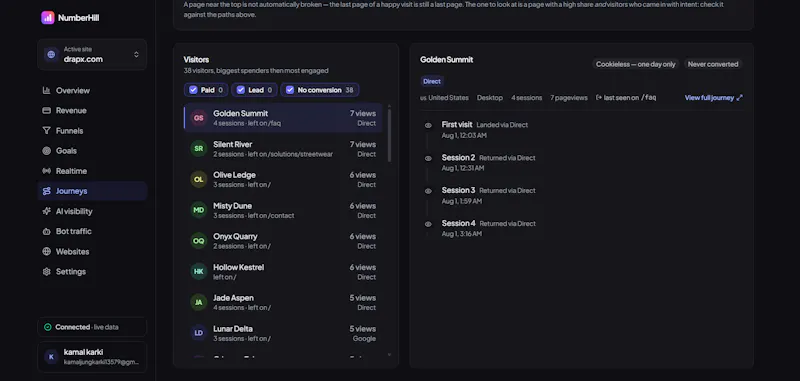Select the Jade Aspen visitor row
The image size is (800, 381).
click(x=283, y=302)
